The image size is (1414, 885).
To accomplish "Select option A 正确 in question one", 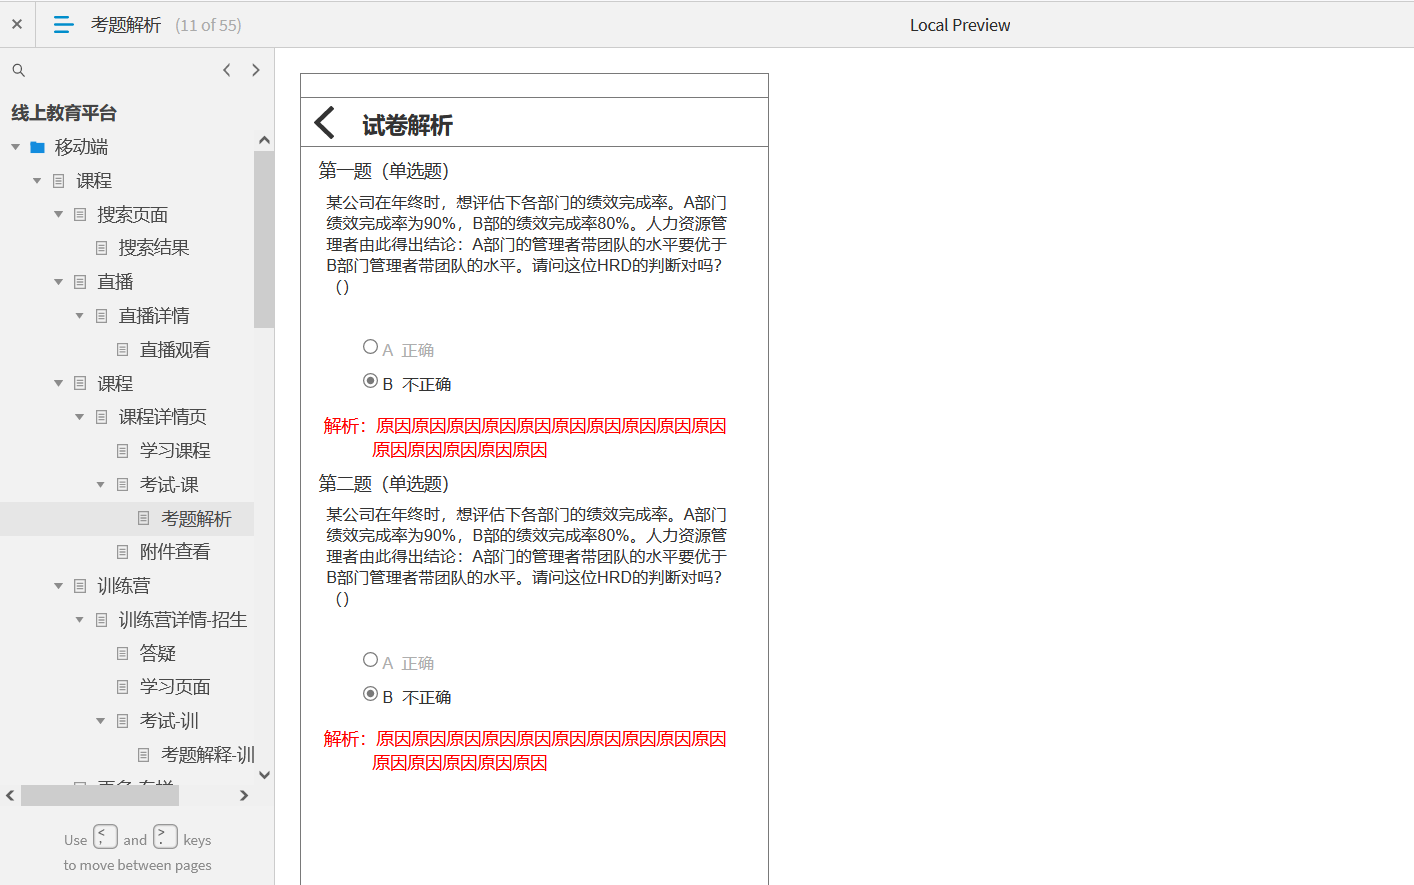I will (370, 347).
